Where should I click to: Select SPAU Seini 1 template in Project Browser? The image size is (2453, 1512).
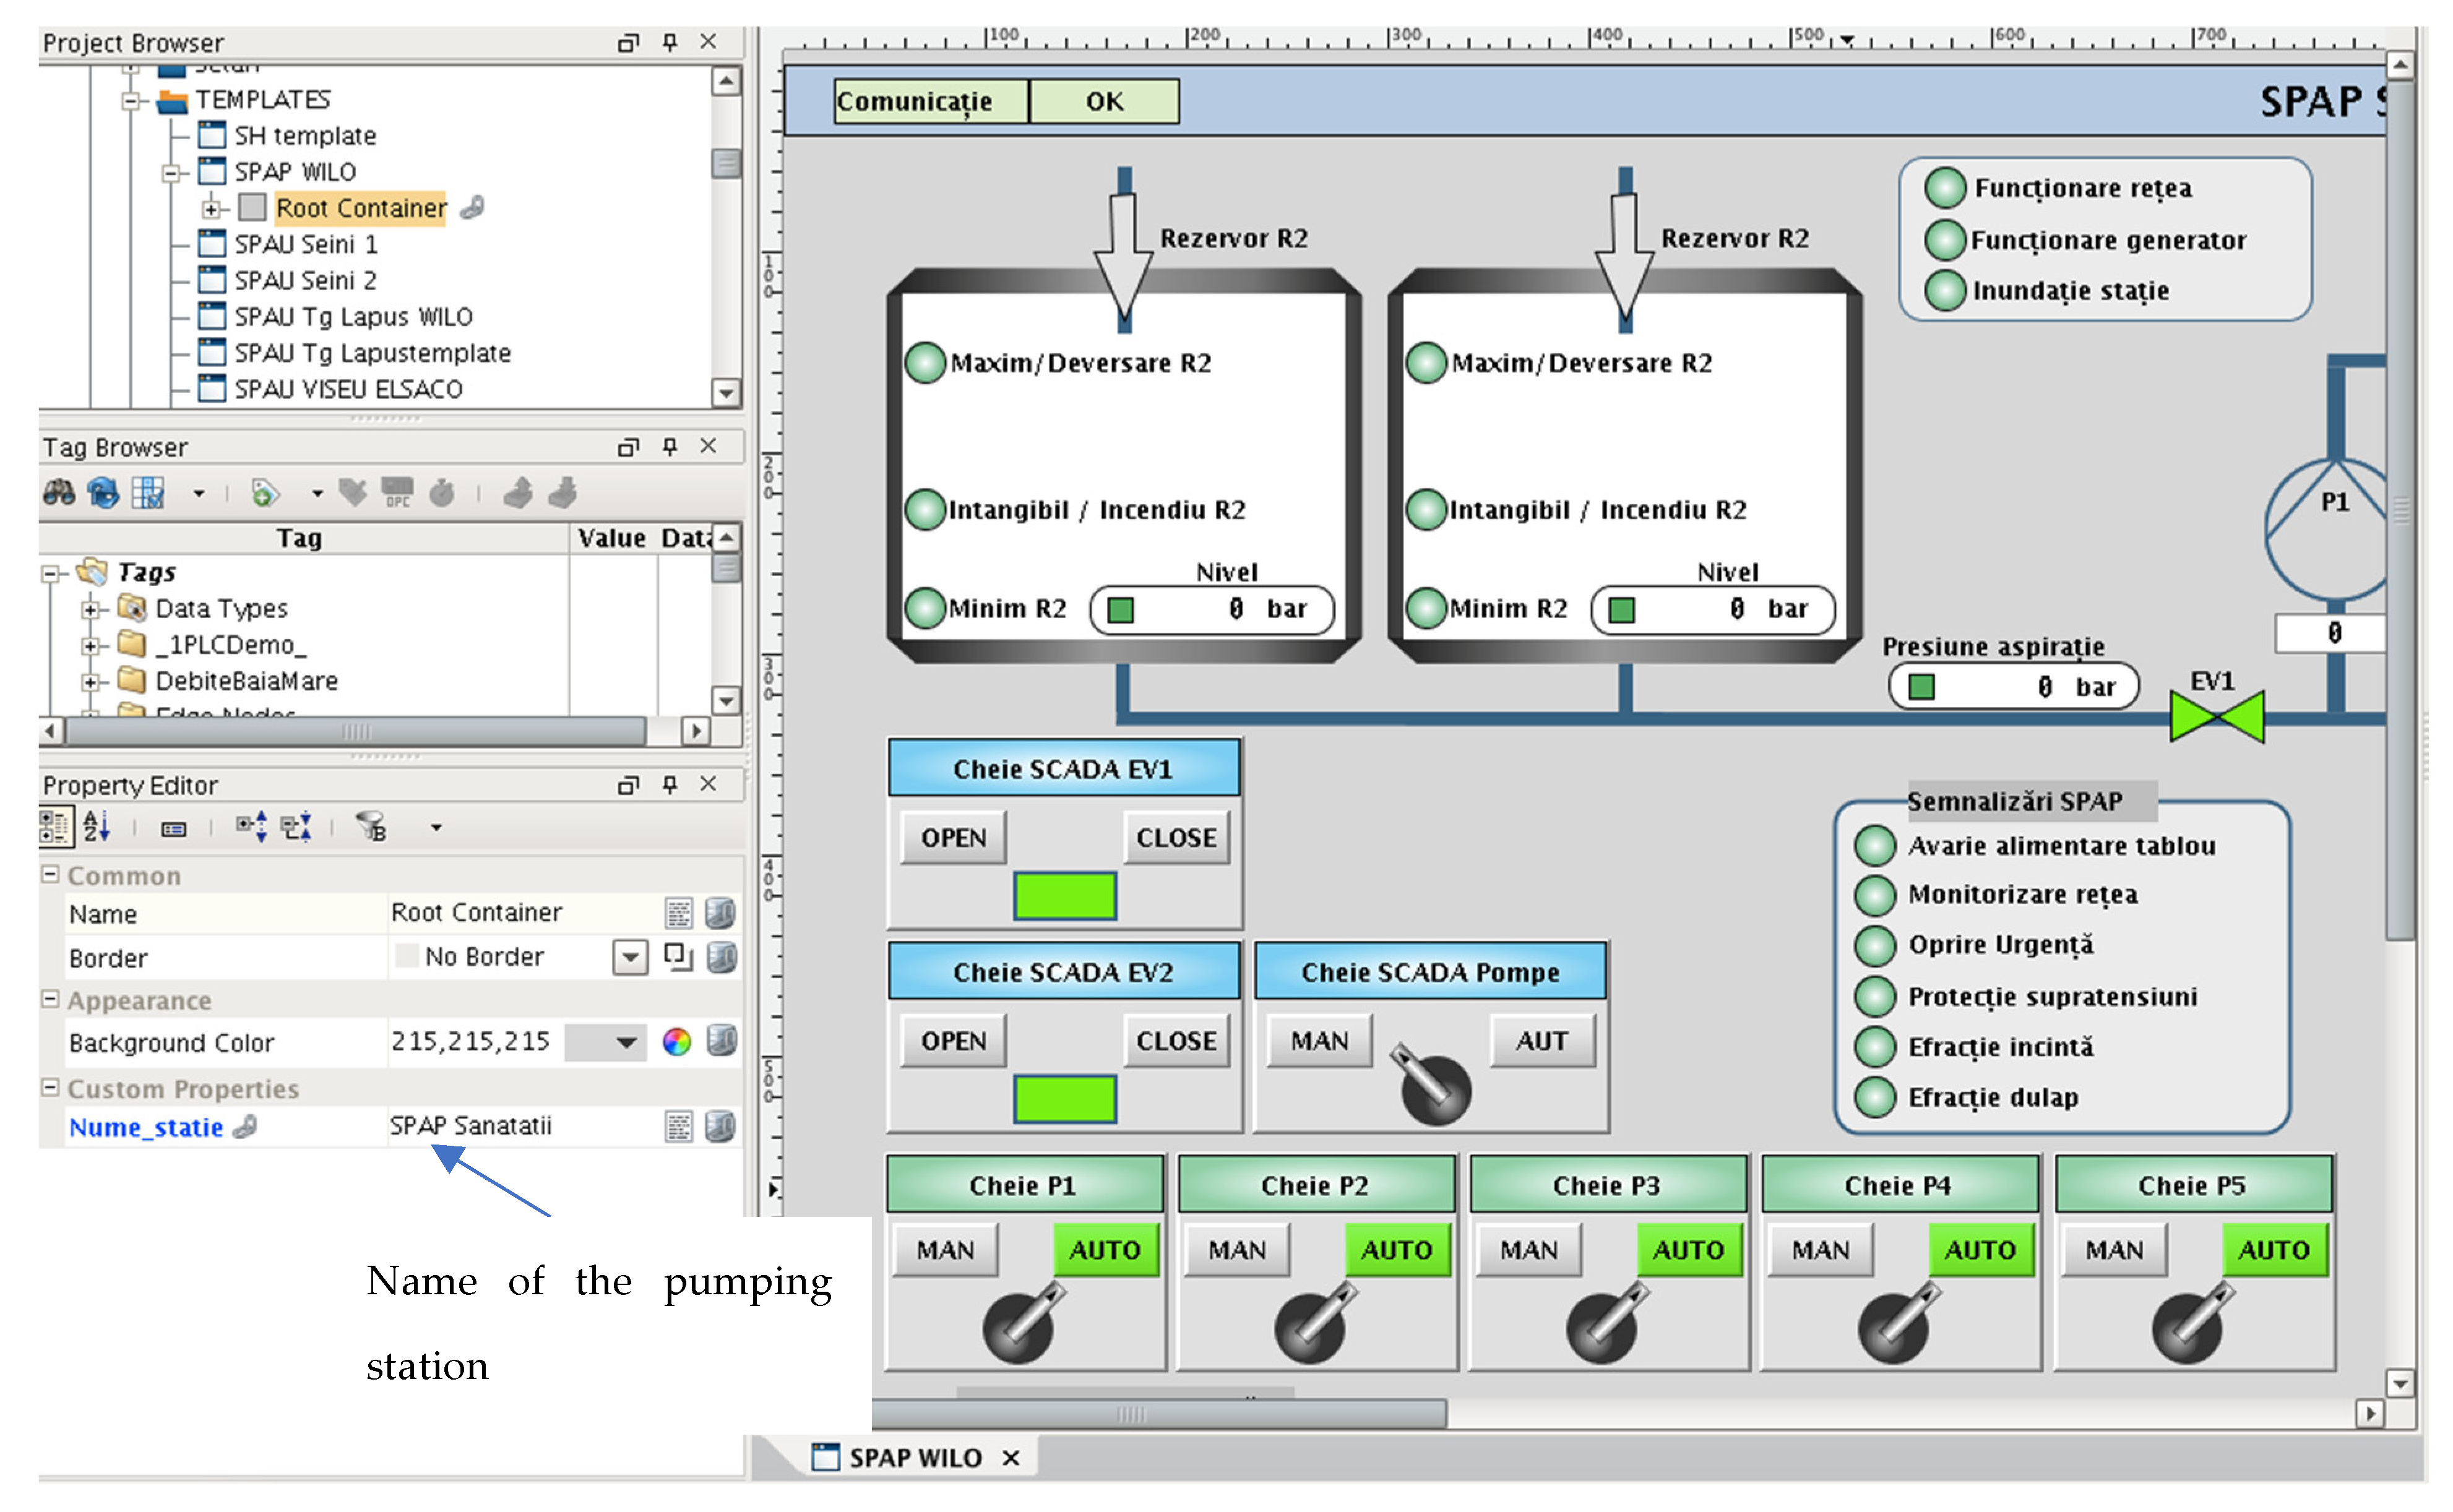pyautogui.click(x=305, y=244)
